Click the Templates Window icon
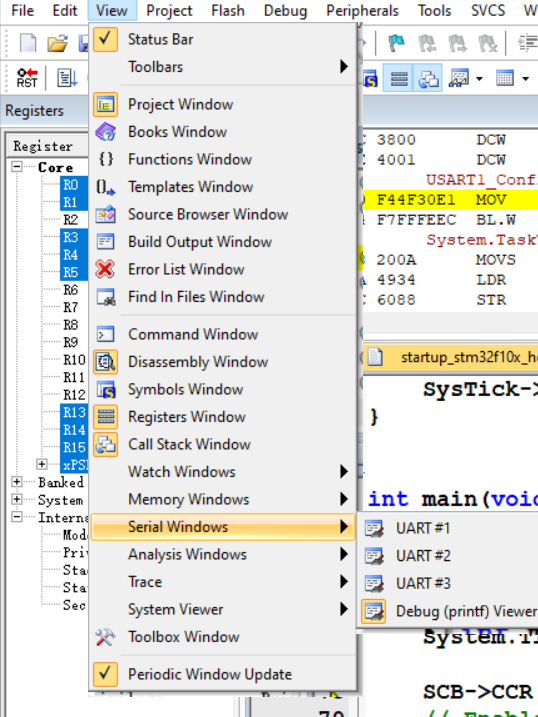The width and height of the screenshot is (538, 717). point(106,187)
